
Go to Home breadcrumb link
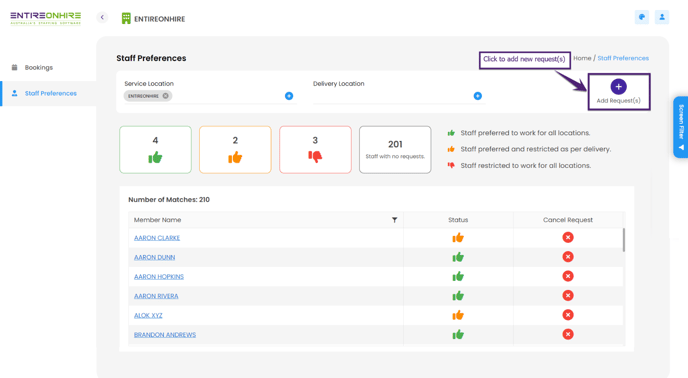coord(582,58)
